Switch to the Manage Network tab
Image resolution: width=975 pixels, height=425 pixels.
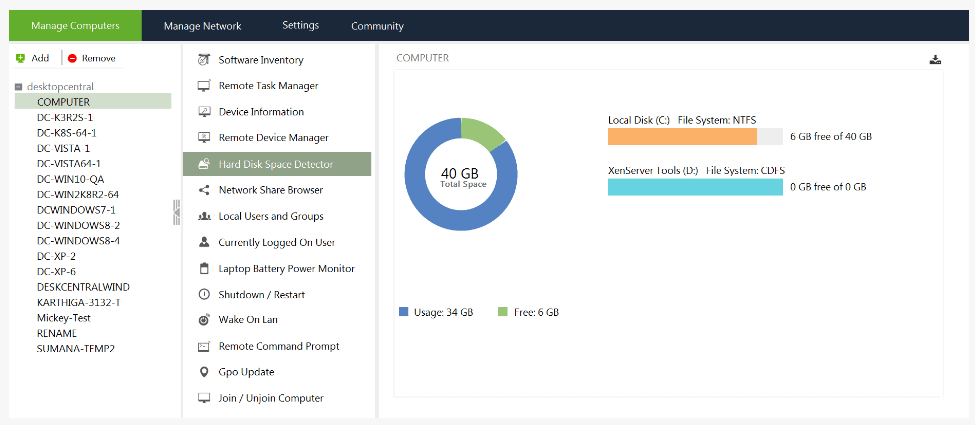point(203,26)
